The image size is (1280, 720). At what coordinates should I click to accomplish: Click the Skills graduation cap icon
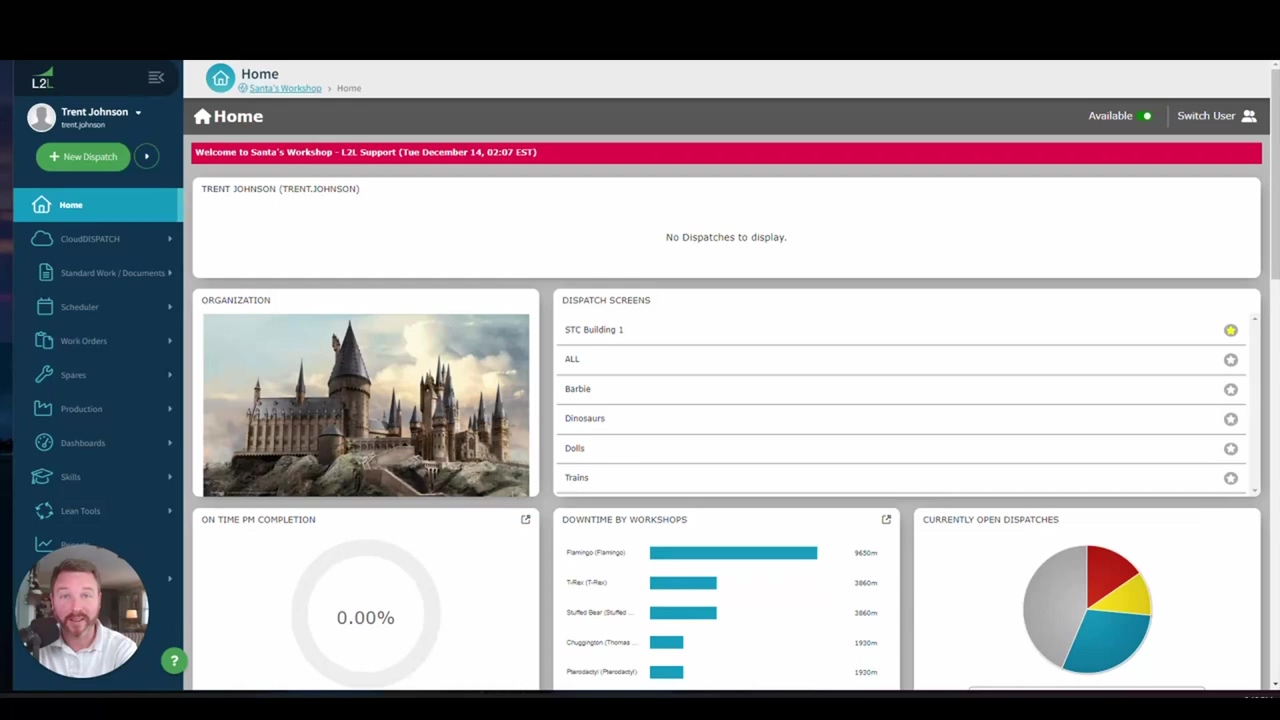pyautogui.click(x=42, y=477)
